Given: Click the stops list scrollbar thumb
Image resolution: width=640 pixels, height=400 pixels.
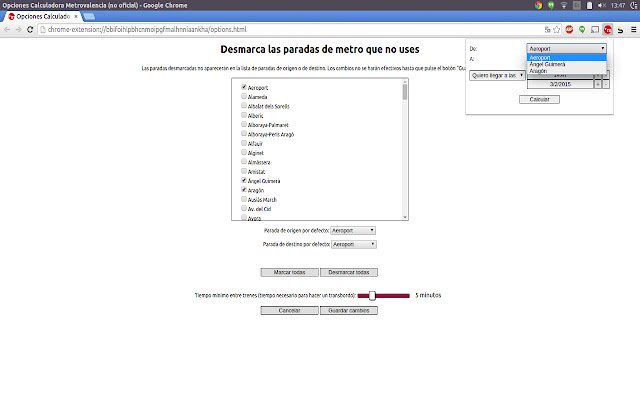Looking at the screenshot, I should tap(405, 92).
